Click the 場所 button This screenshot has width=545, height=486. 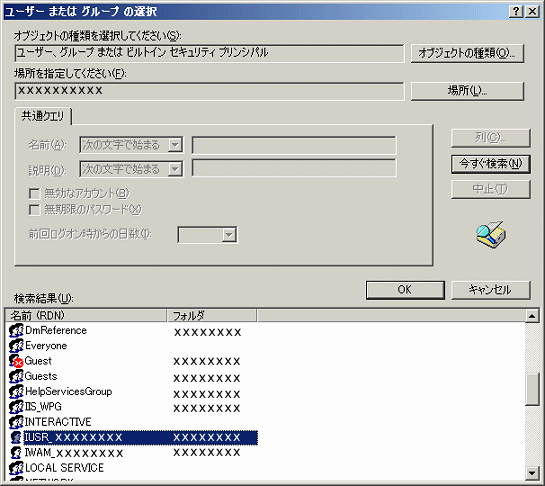tap(467, 91)
